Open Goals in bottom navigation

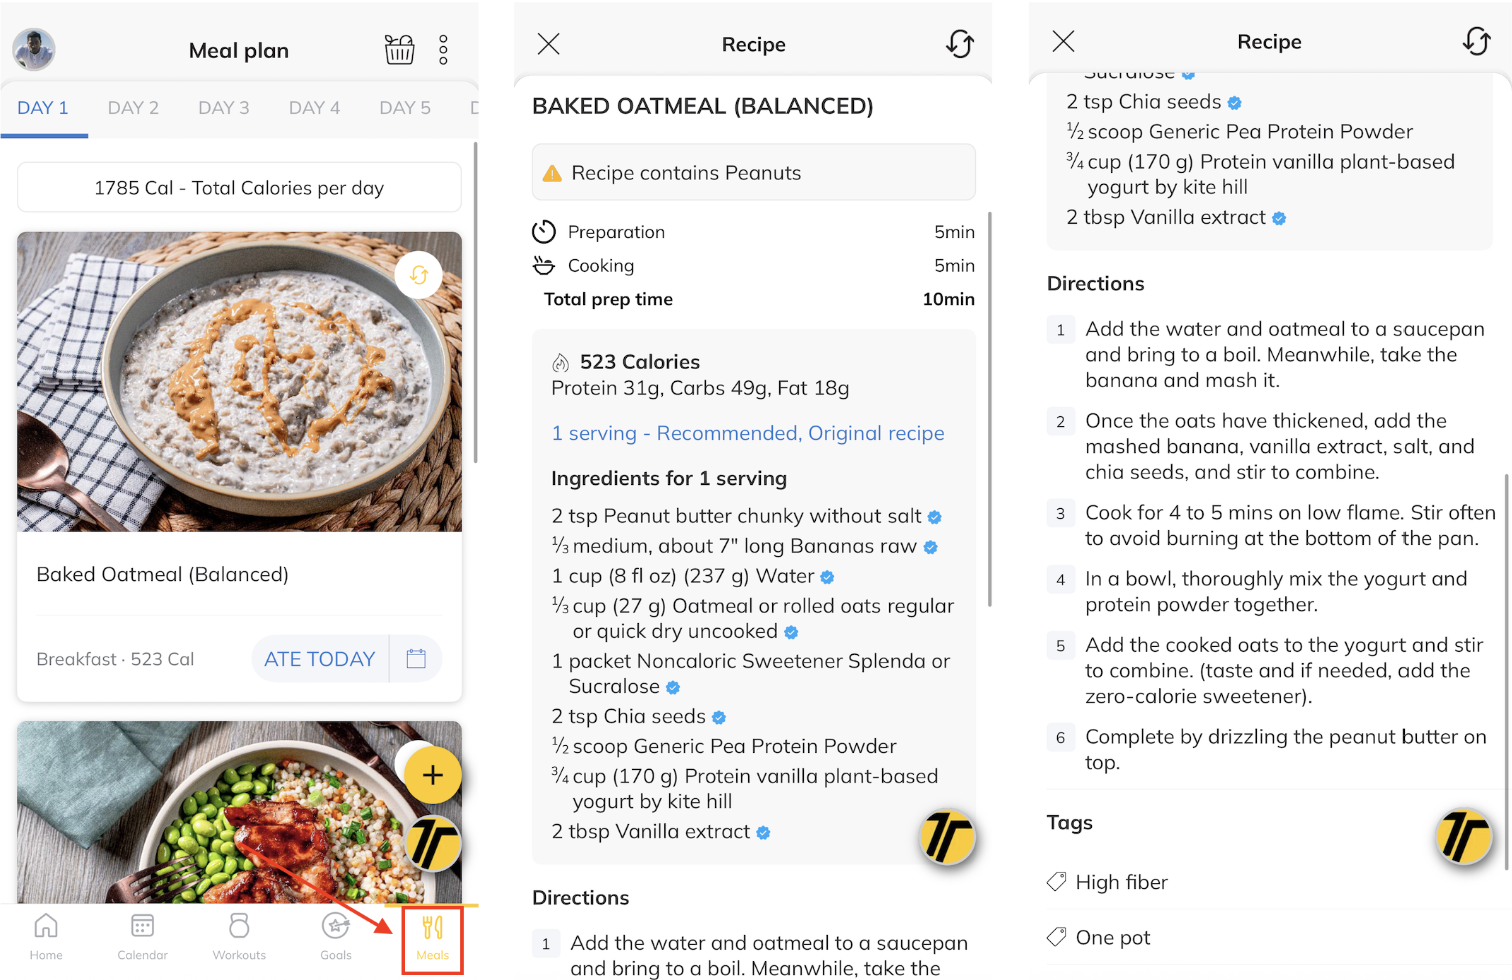[x=336, y=936]
